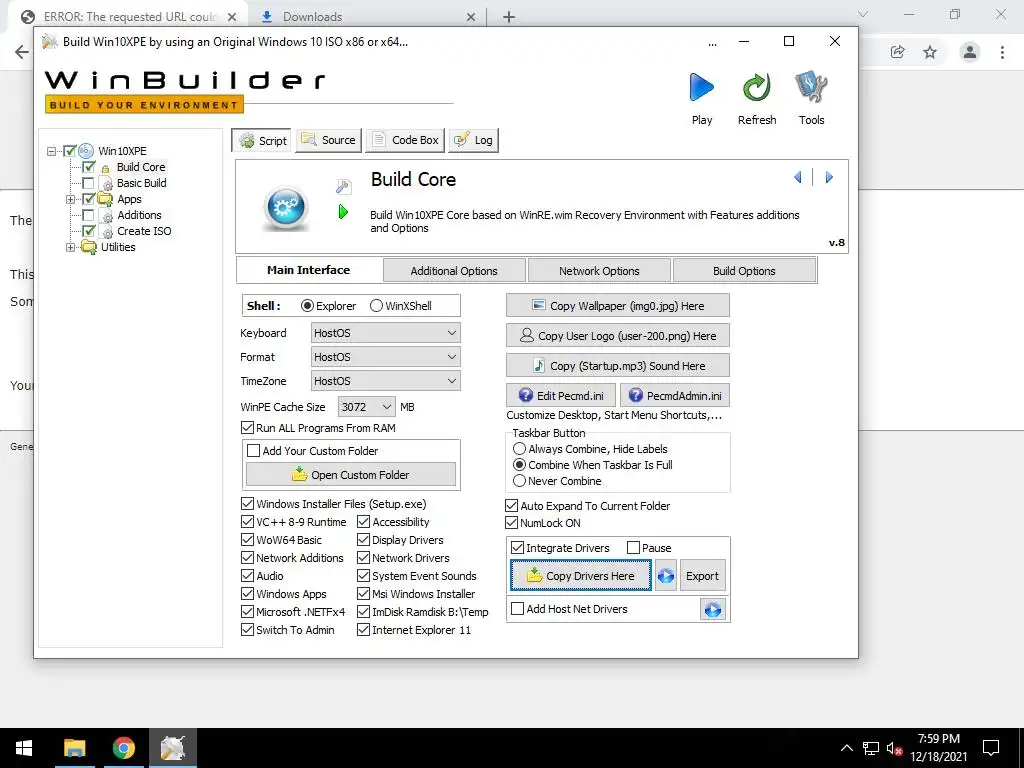Viewport: 1024px width, 768px height.
Task: Uncheck Integrate Drivers
Action: [517, 548]
